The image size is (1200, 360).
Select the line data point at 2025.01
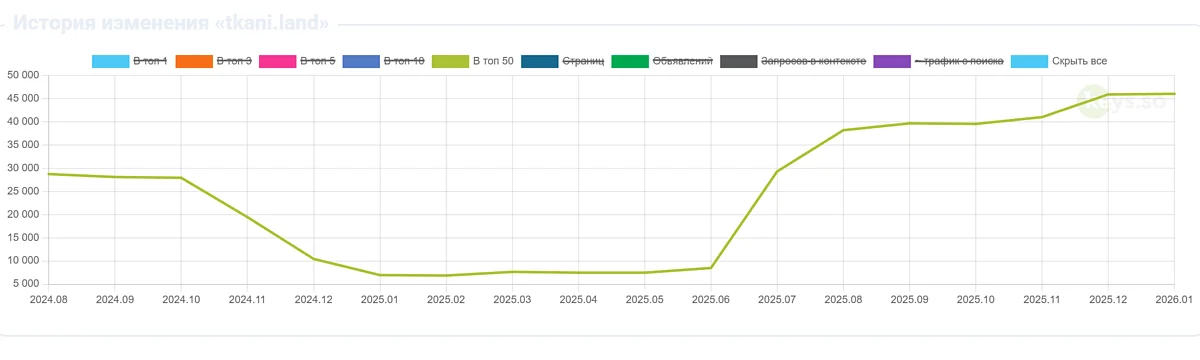click(380, 275)
